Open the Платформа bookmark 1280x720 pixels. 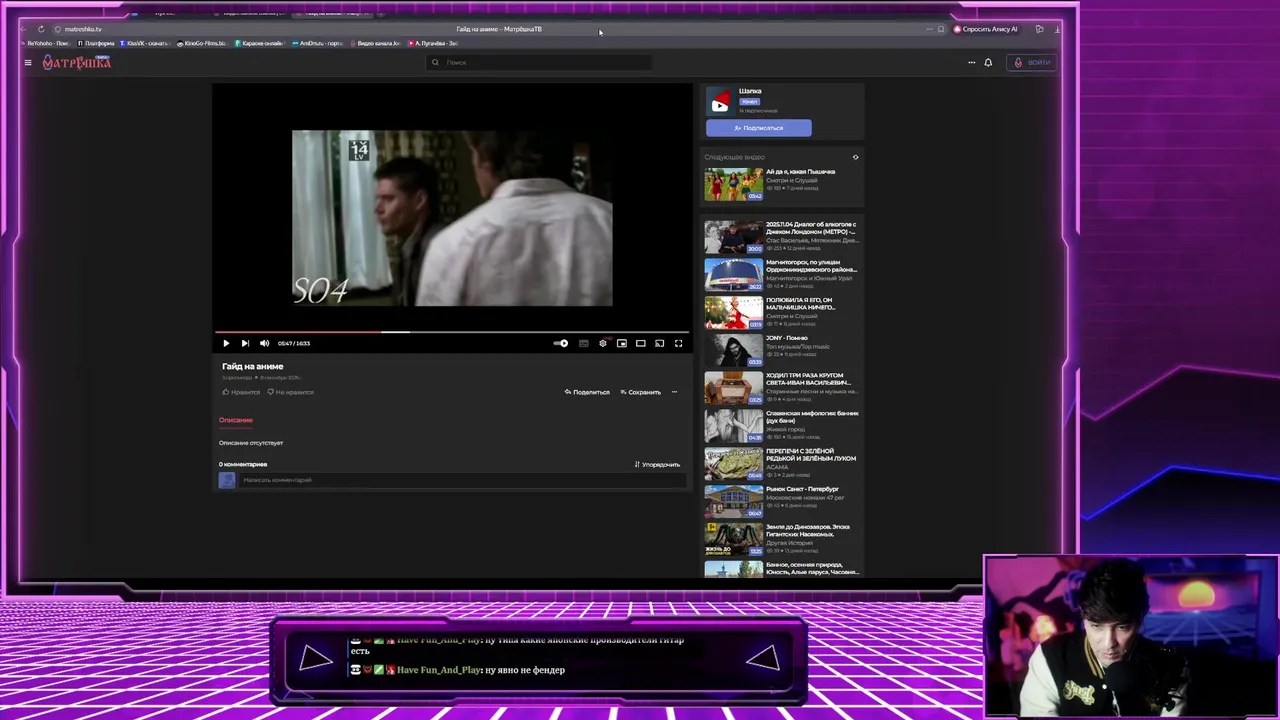(96, 43)
